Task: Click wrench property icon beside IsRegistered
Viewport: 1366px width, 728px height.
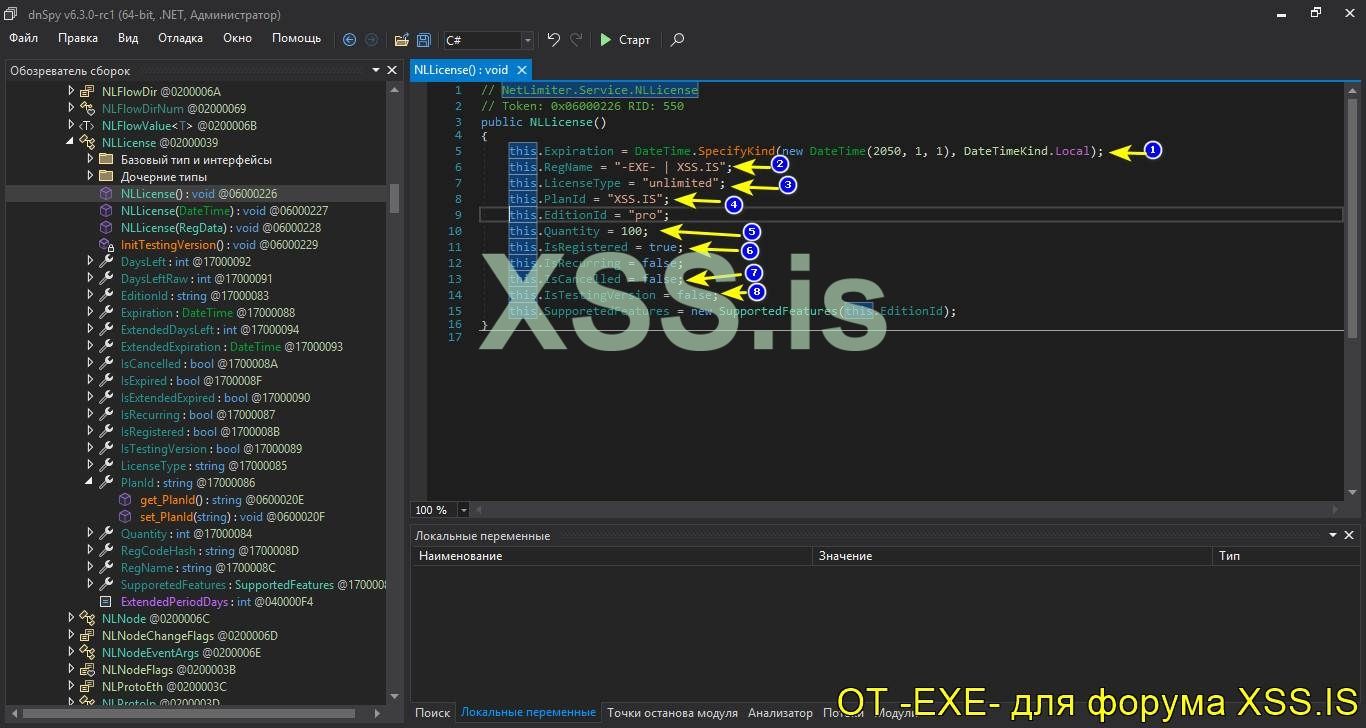Action: click(106, 432)
